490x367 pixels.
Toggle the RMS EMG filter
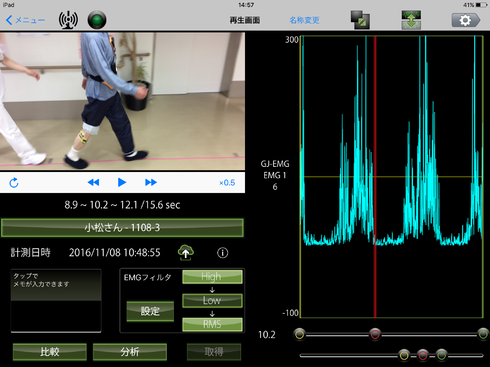coord(212,324)
